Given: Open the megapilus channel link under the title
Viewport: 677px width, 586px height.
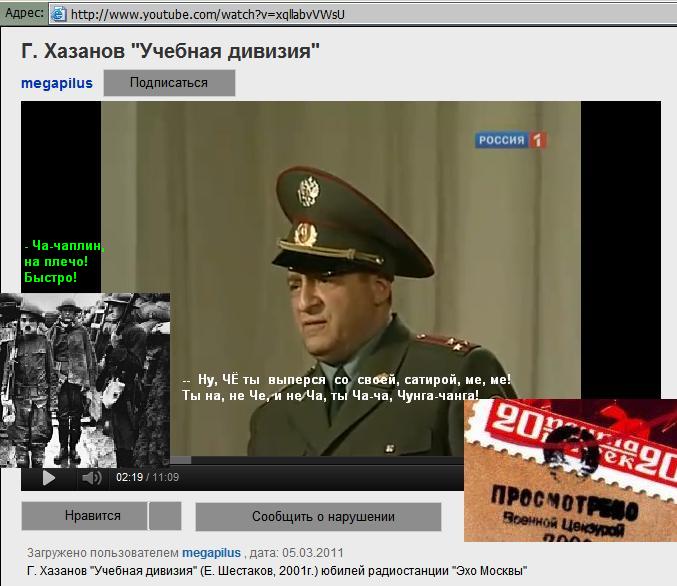Looking at the screenshot, I should pos(57,83).
